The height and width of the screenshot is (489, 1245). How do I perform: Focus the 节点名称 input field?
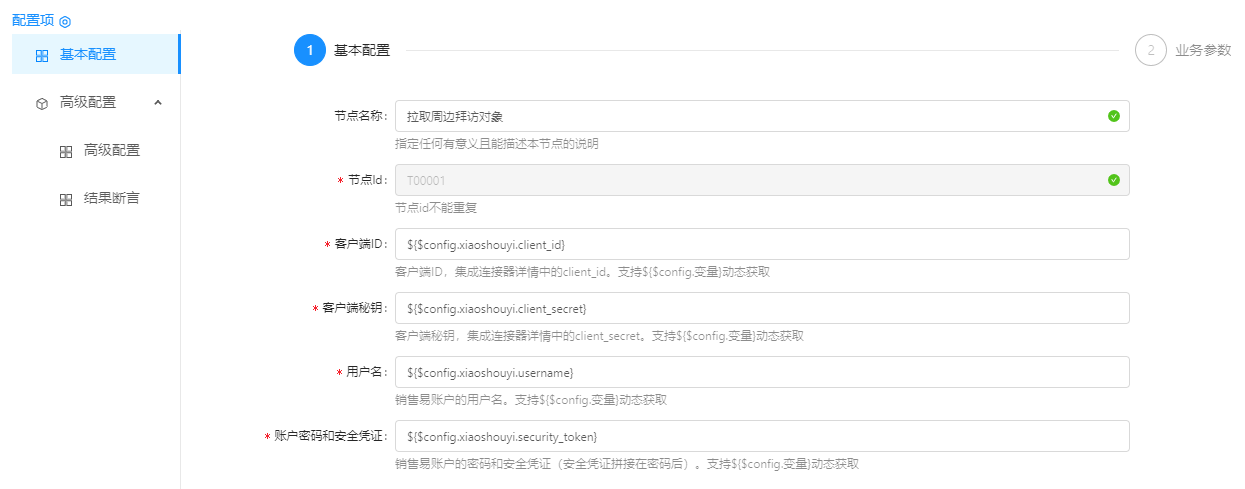point(750,116)
